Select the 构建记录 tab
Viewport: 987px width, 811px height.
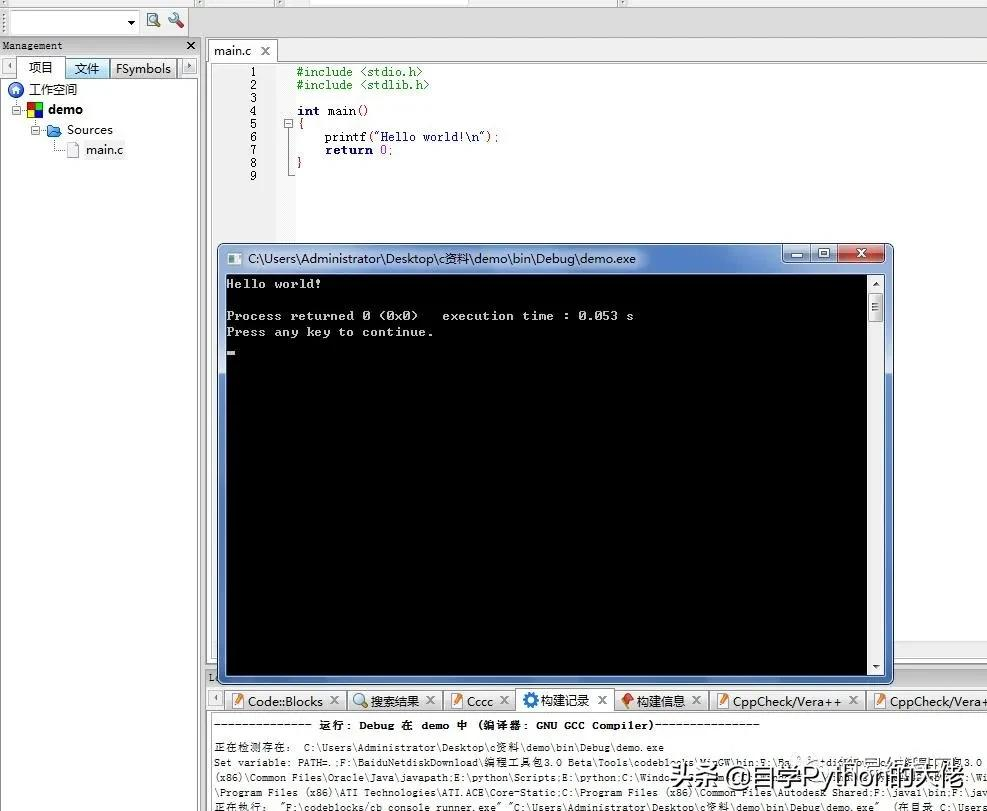coord(565,700)
